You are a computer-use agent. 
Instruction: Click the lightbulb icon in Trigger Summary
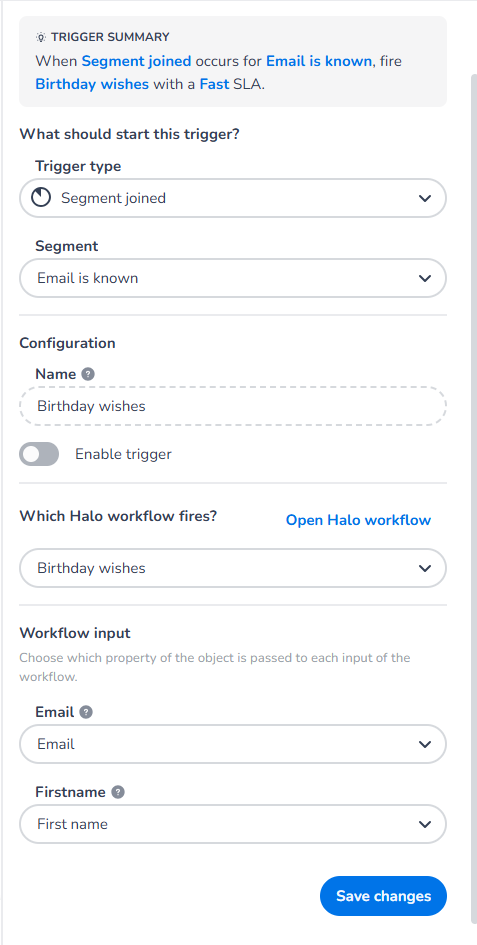point(40,37)
